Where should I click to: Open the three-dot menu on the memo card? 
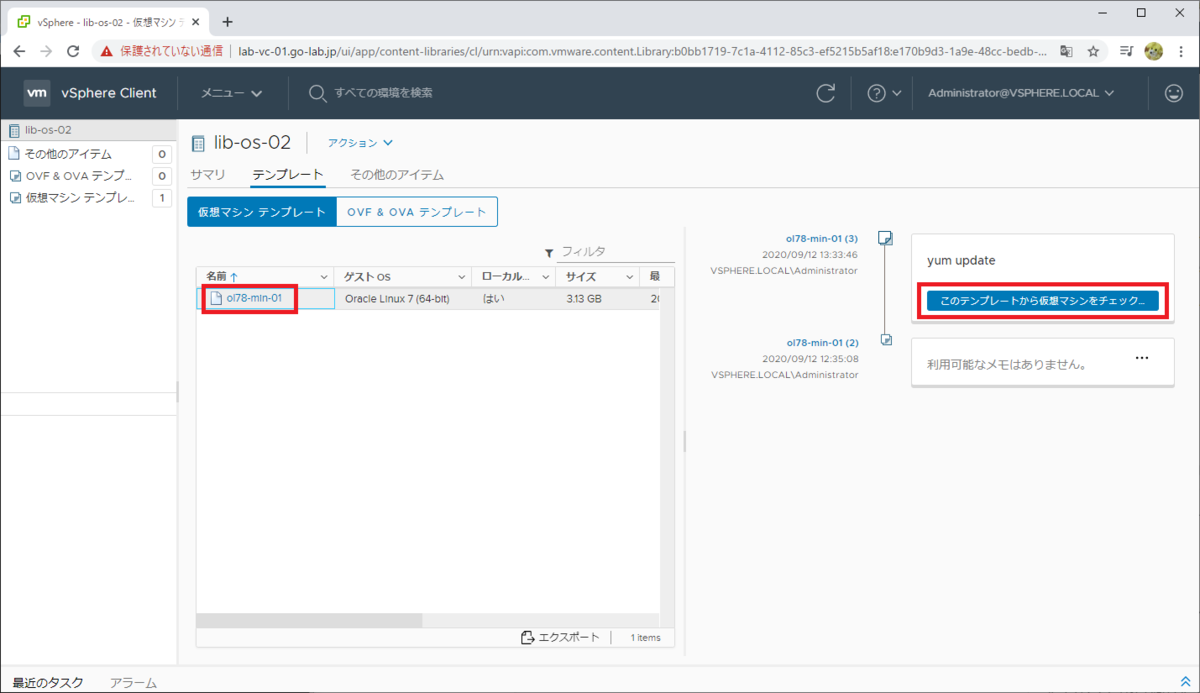(1142, 357)
